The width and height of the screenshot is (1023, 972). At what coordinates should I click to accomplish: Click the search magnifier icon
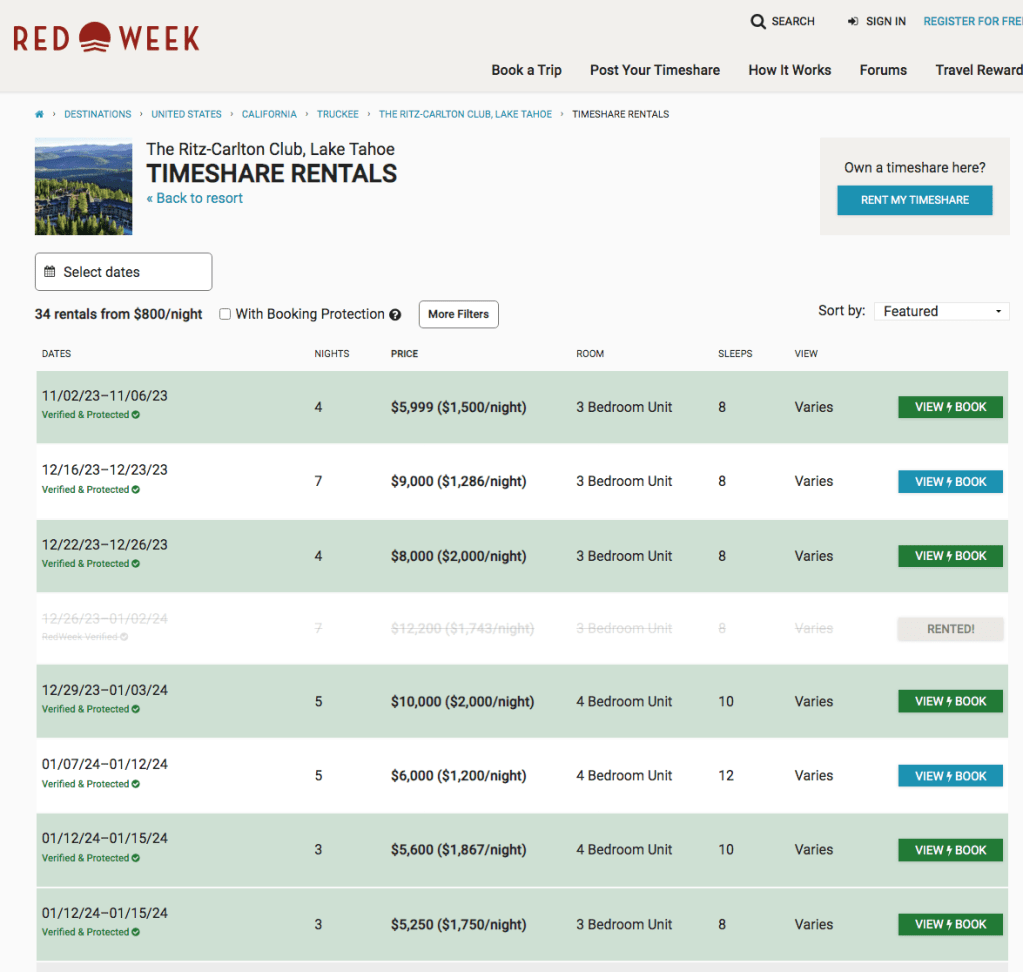tap(758, 21)
